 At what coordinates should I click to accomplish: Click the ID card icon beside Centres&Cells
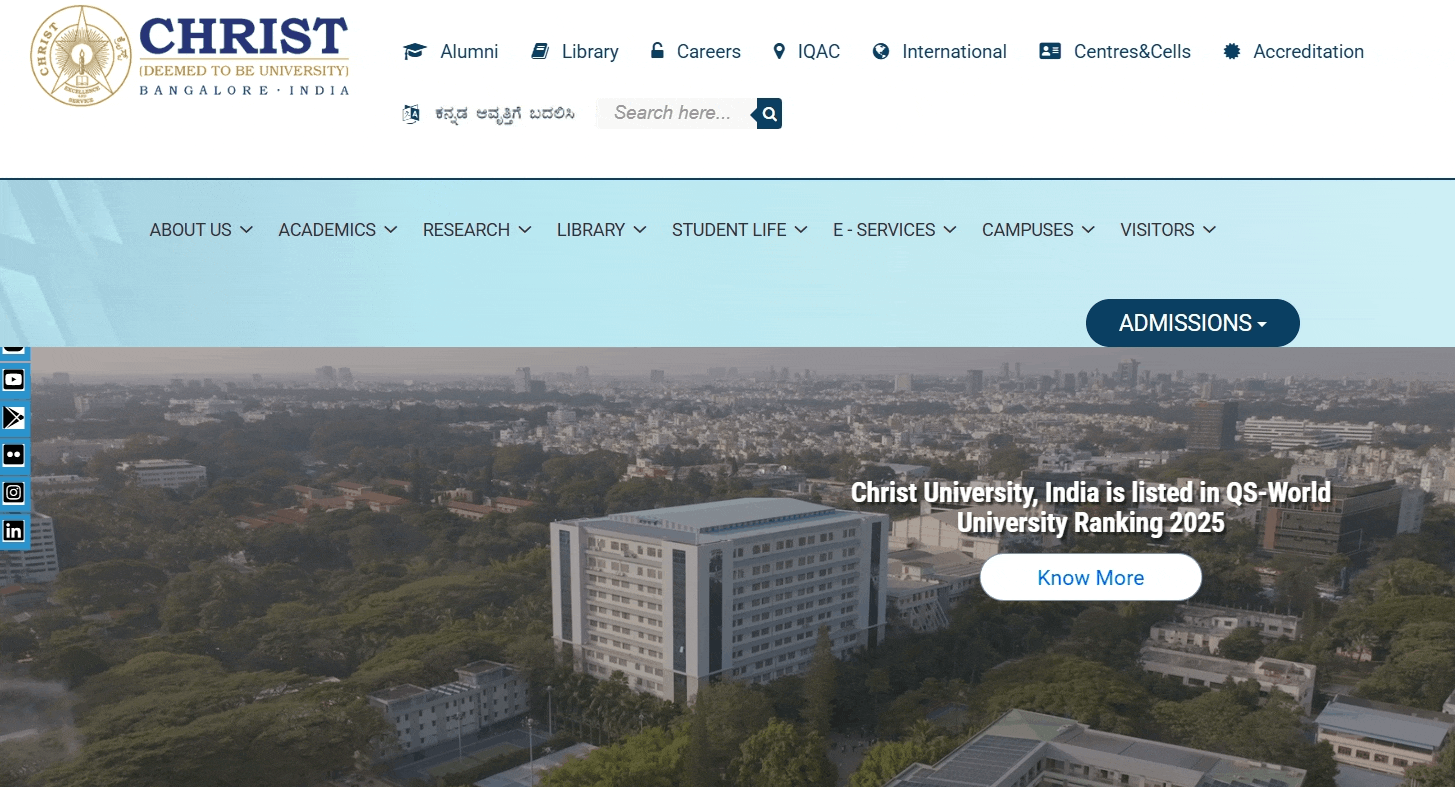1050,51
